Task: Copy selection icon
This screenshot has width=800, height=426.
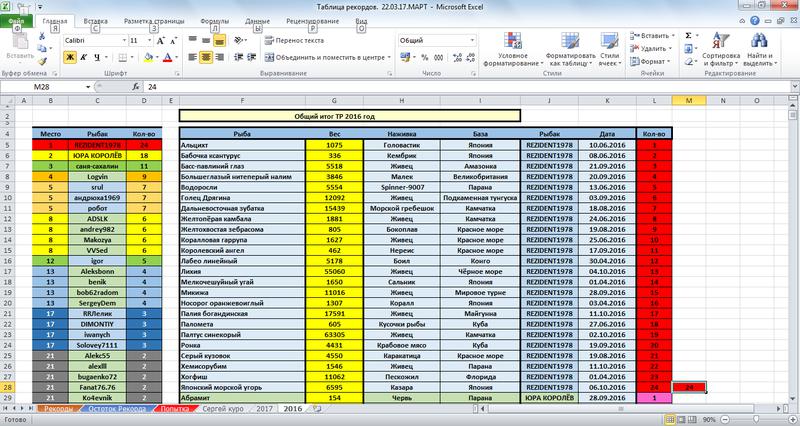Action: tap(41, 48)
